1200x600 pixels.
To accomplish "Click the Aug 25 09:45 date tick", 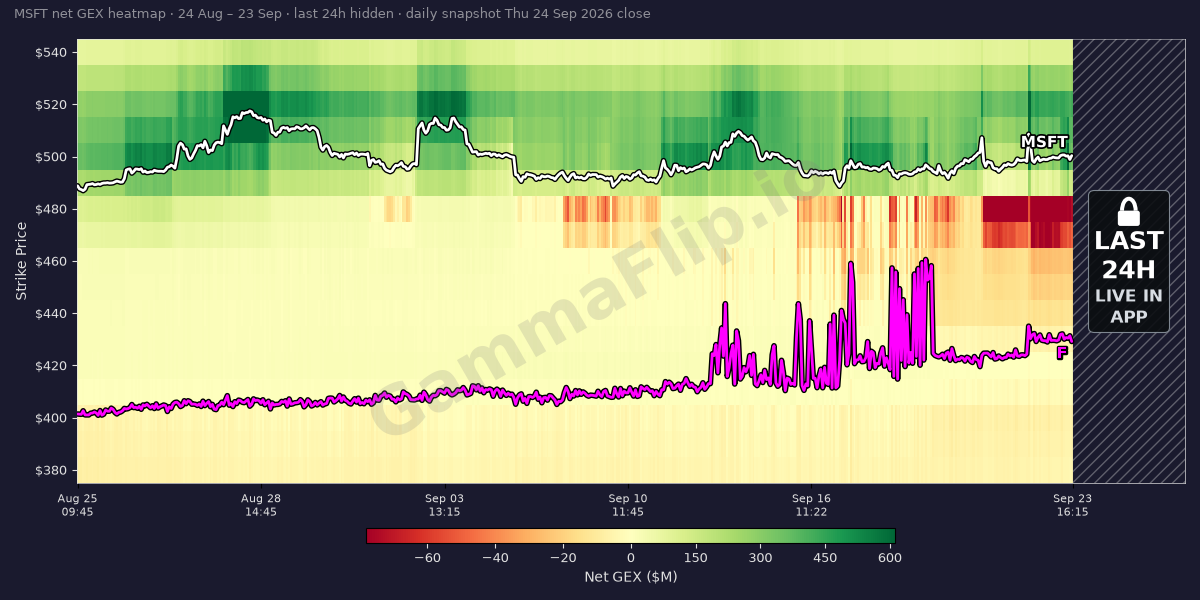I will tap(77, 505).
